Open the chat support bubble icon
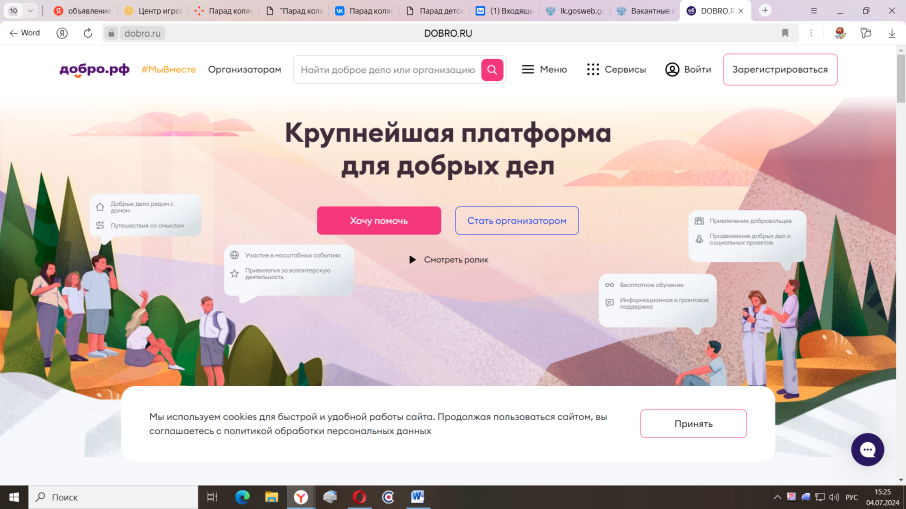Image resolution: width=906 pixels, height=509 pixels. tap(867, 449)
